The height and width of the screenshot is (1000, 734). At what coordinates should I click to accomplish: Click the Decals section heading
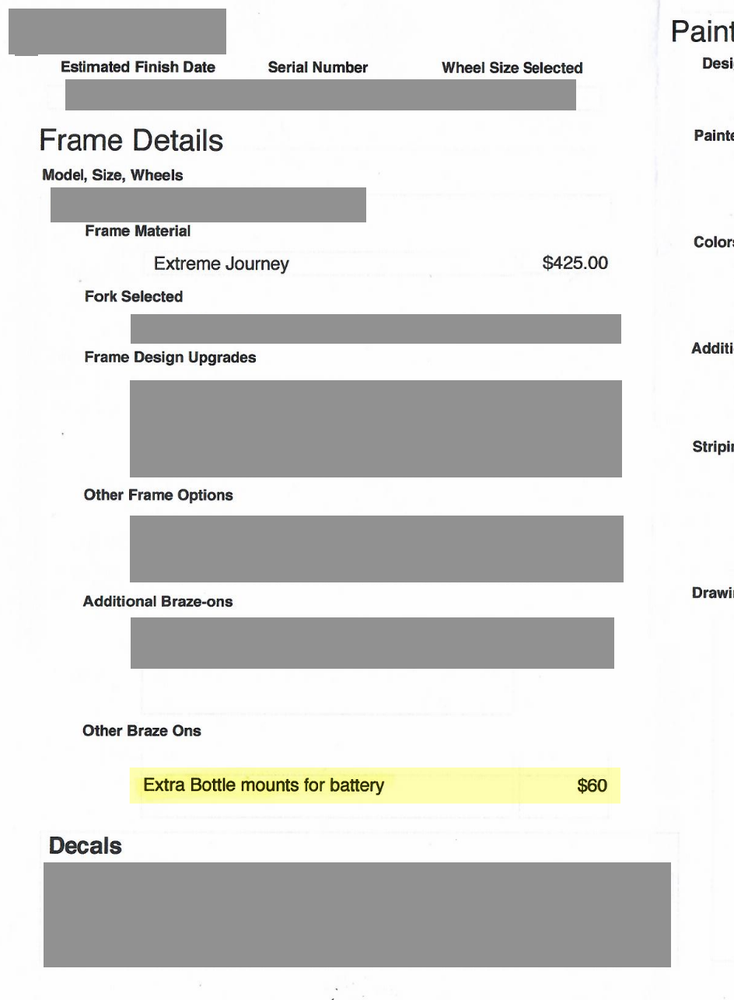85,846
